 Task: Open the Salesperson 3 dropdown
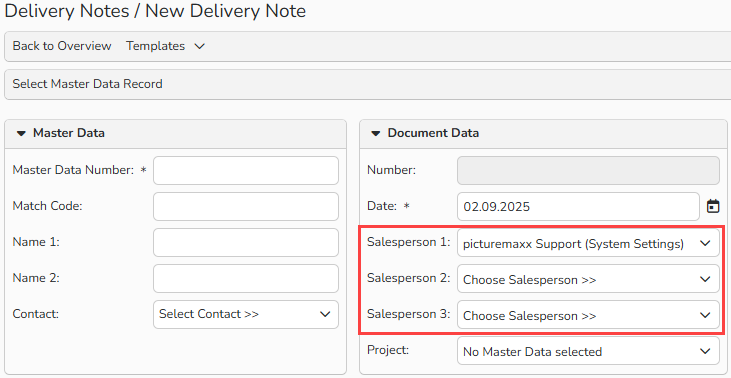(x=588, y=315)
